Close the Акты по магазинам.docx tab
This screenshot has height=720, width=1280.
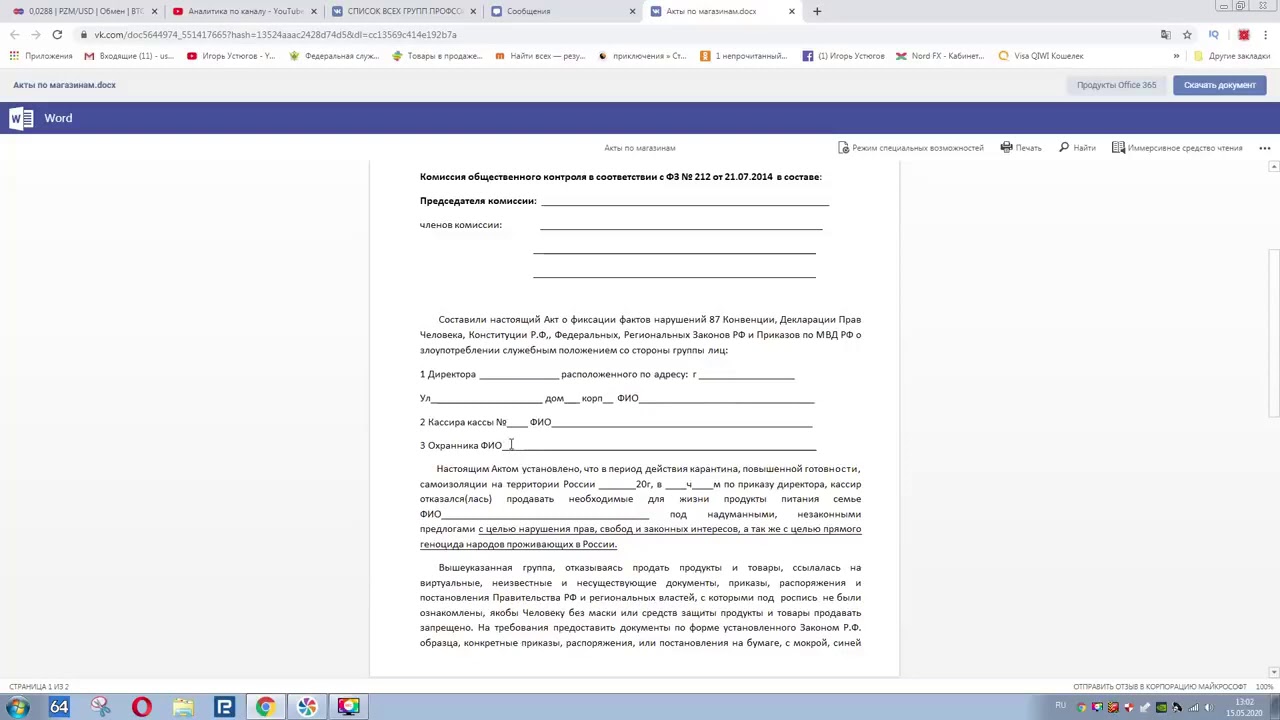click(x=791, y=11)
